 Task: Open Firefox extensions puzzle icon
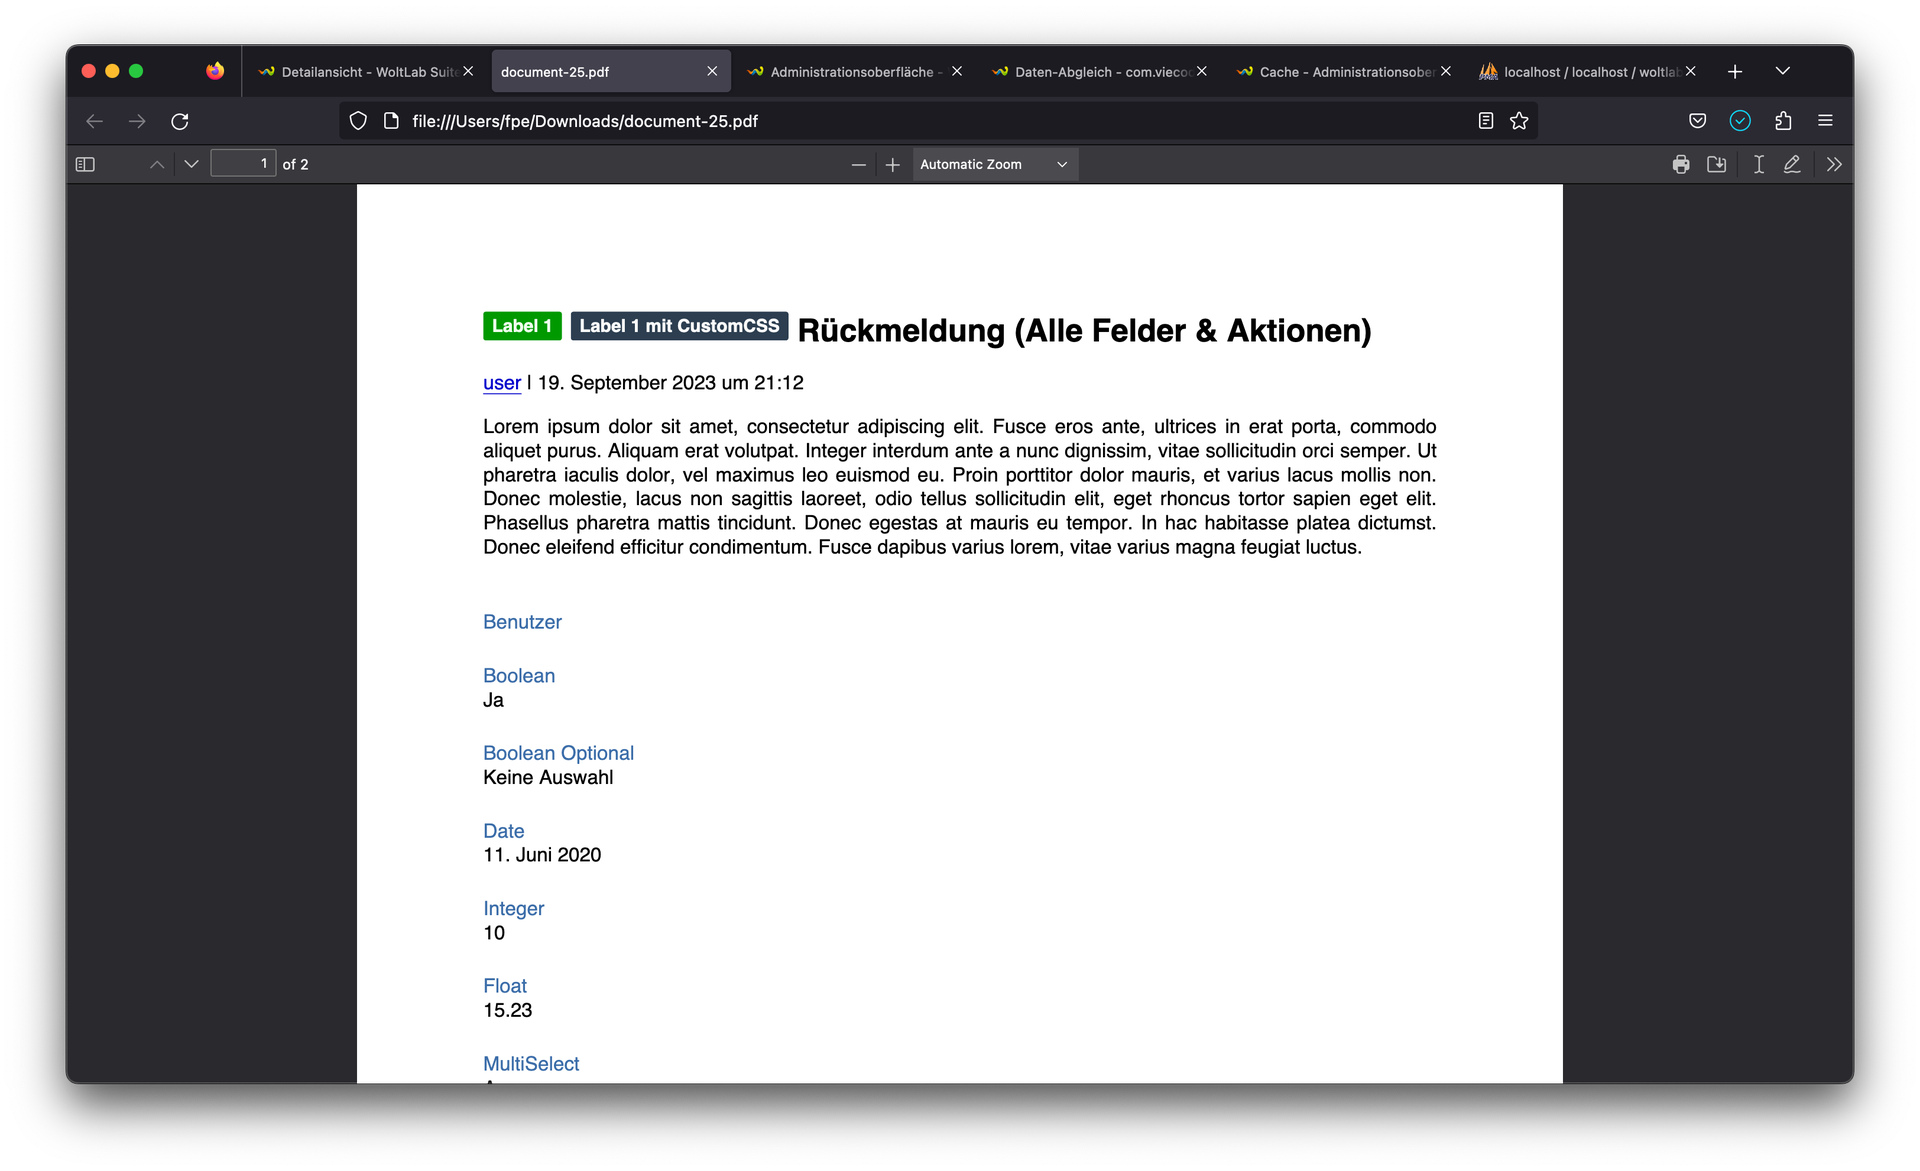(x=1783, y=121)
